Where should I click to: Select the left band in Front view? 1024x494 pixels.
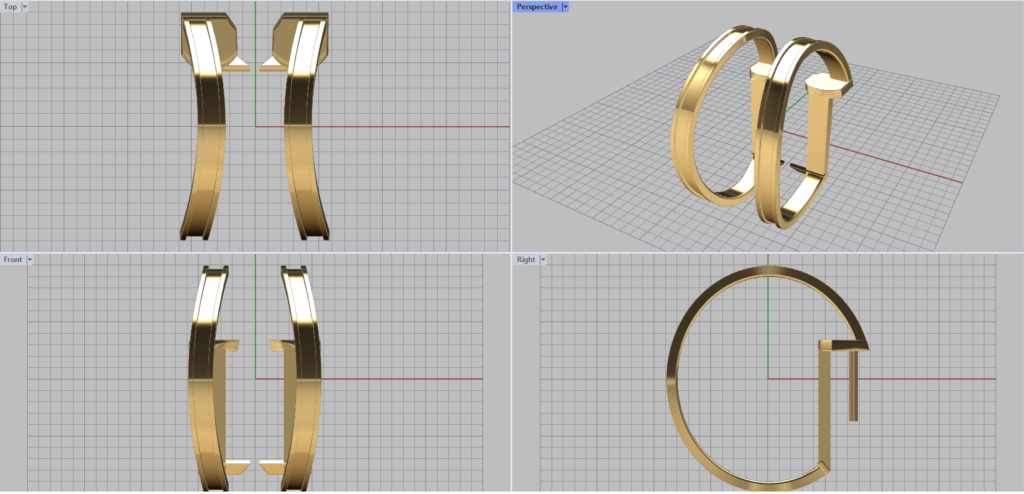tap(198, 400)
